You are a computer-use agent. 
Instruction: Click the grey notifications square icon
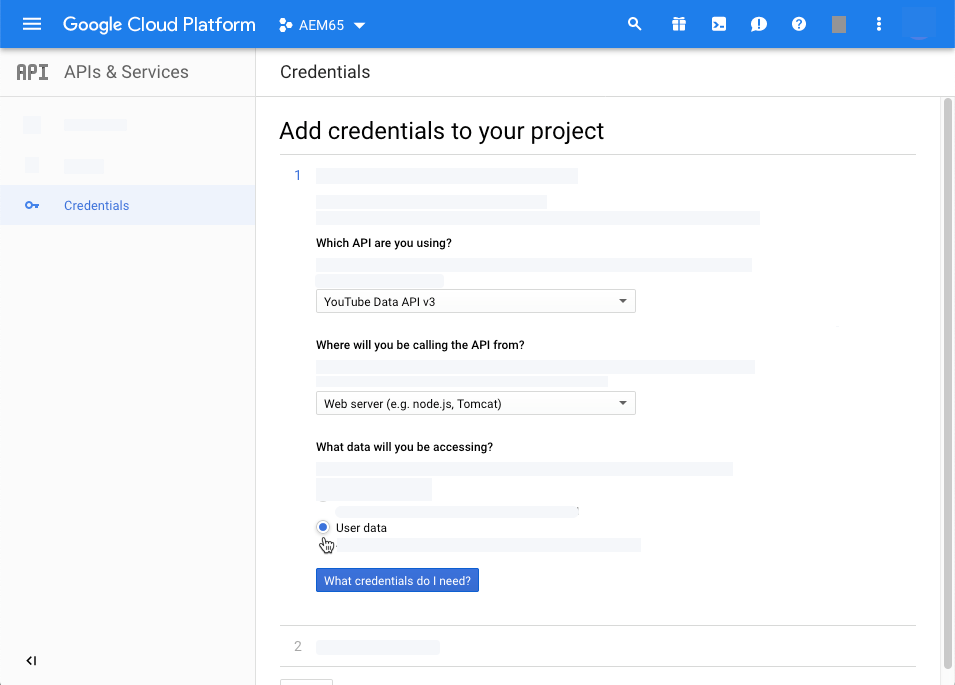pyautogui.click(x=839, y=24)
